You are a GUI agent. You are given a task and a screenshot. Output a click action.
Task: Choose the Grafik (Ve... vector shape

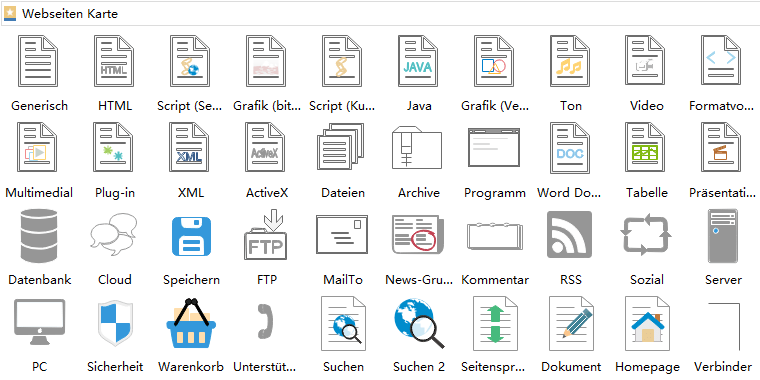point(494,61)
